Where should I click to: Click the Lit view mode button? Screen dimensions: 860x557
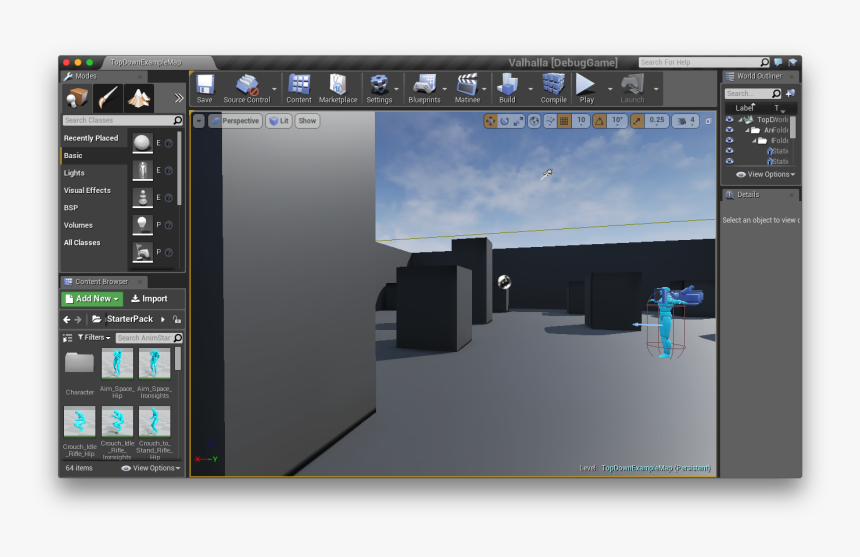point(279,121)
